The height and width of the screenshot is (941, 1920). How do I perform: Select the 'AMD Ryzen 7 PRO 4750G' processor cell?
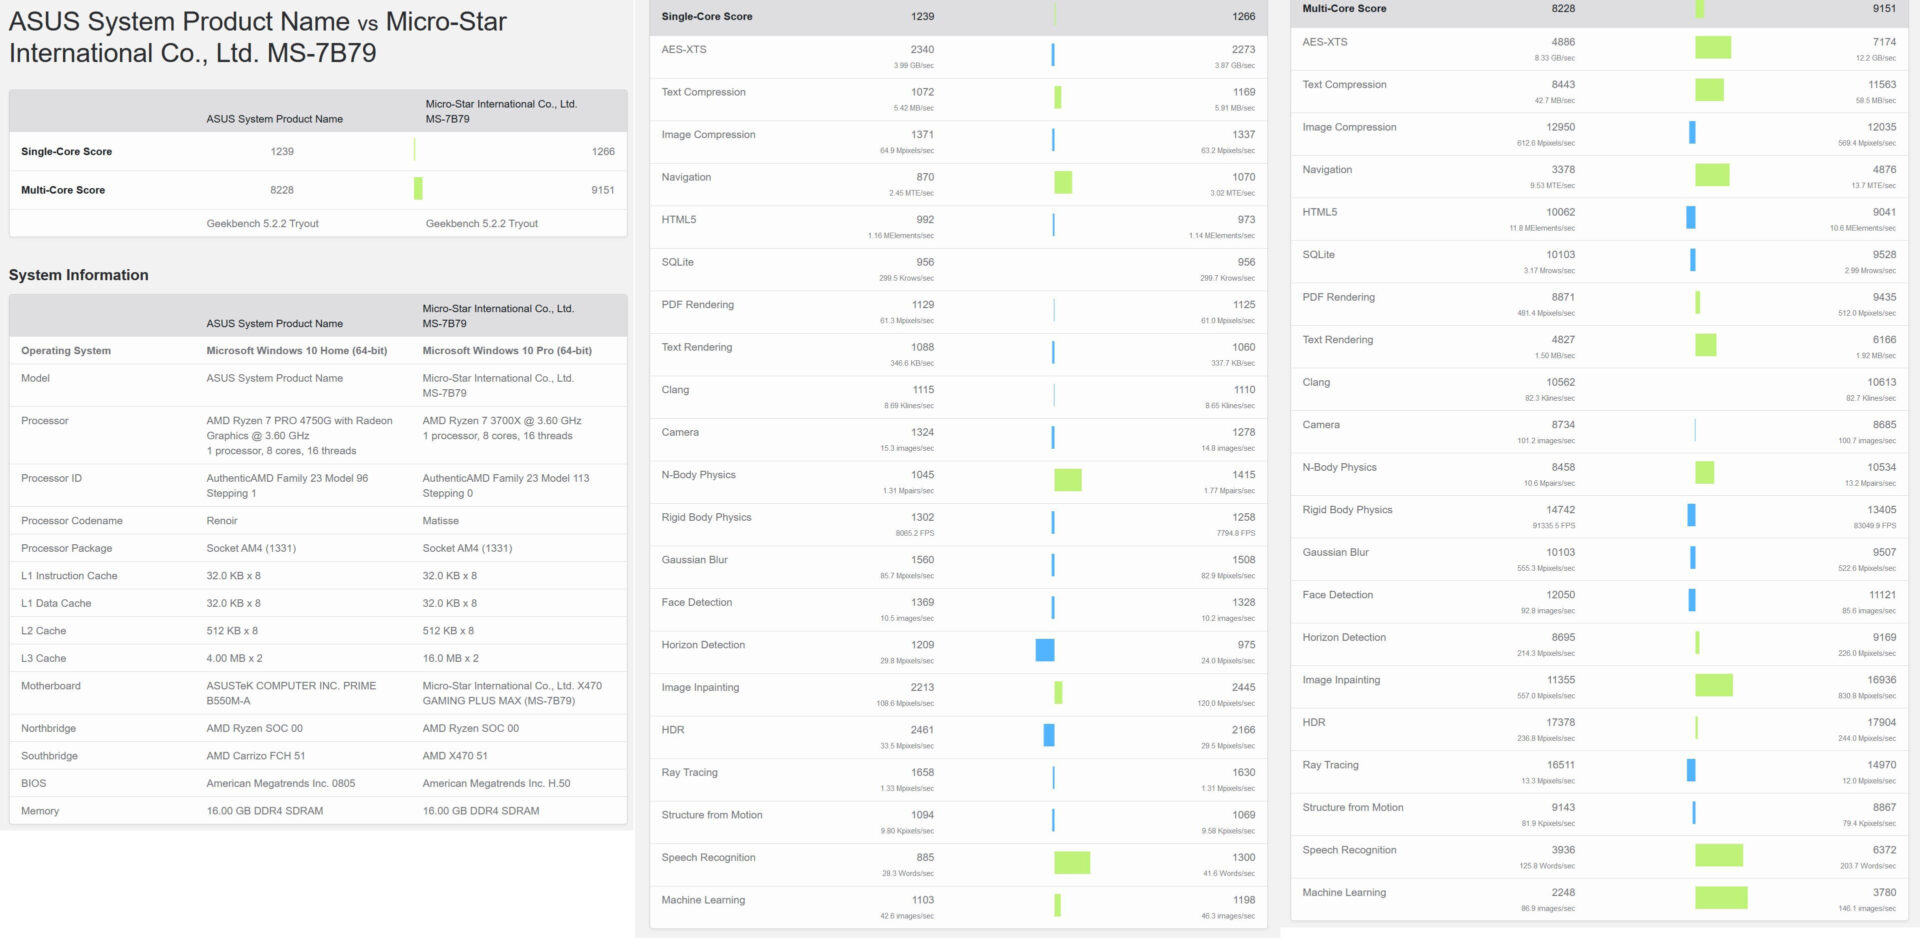point(299,436)
